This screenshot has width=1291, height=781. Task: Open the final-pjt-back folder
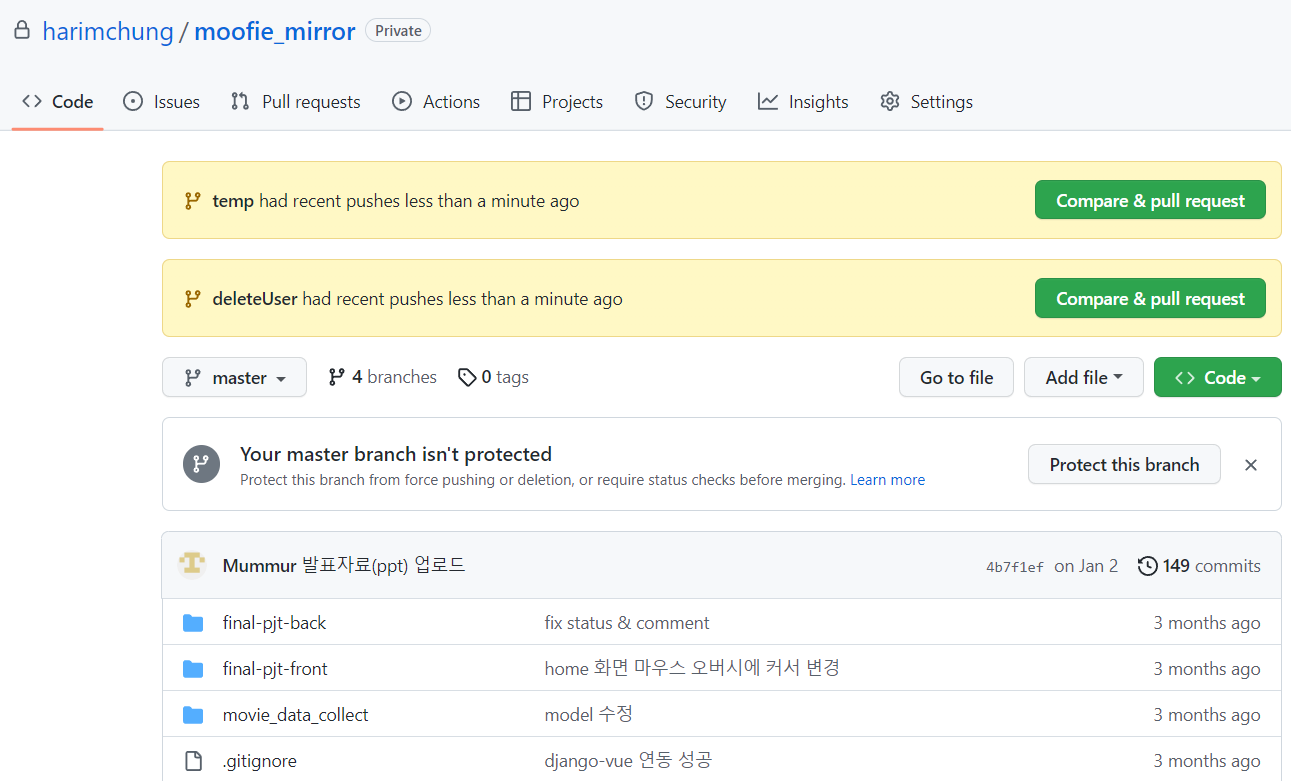(274, 623)
